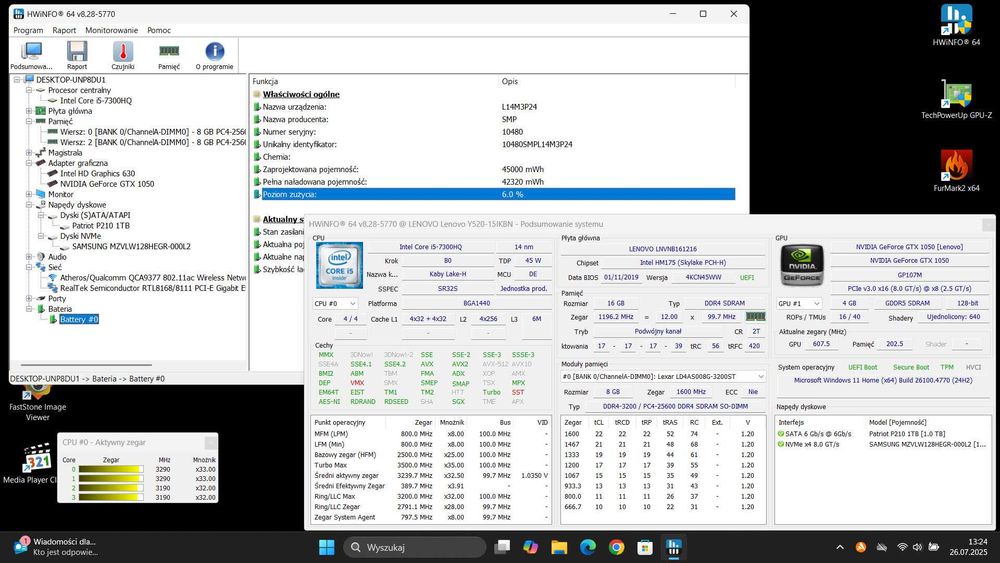The height and width of the screenshot is (563, 1000).
Task: Select NVIDIA GeForce GTX 1050 tree item
Action: coord(107,184)
